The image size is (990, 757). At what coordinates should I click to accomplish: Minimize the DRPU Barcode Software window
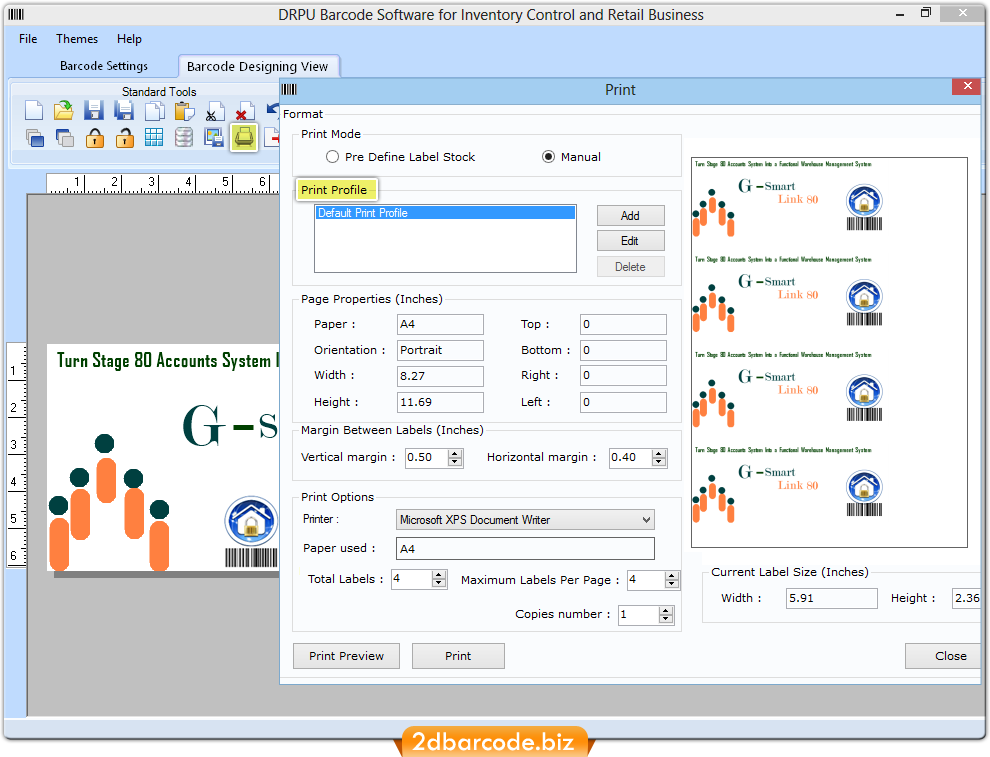pos(900,14)
